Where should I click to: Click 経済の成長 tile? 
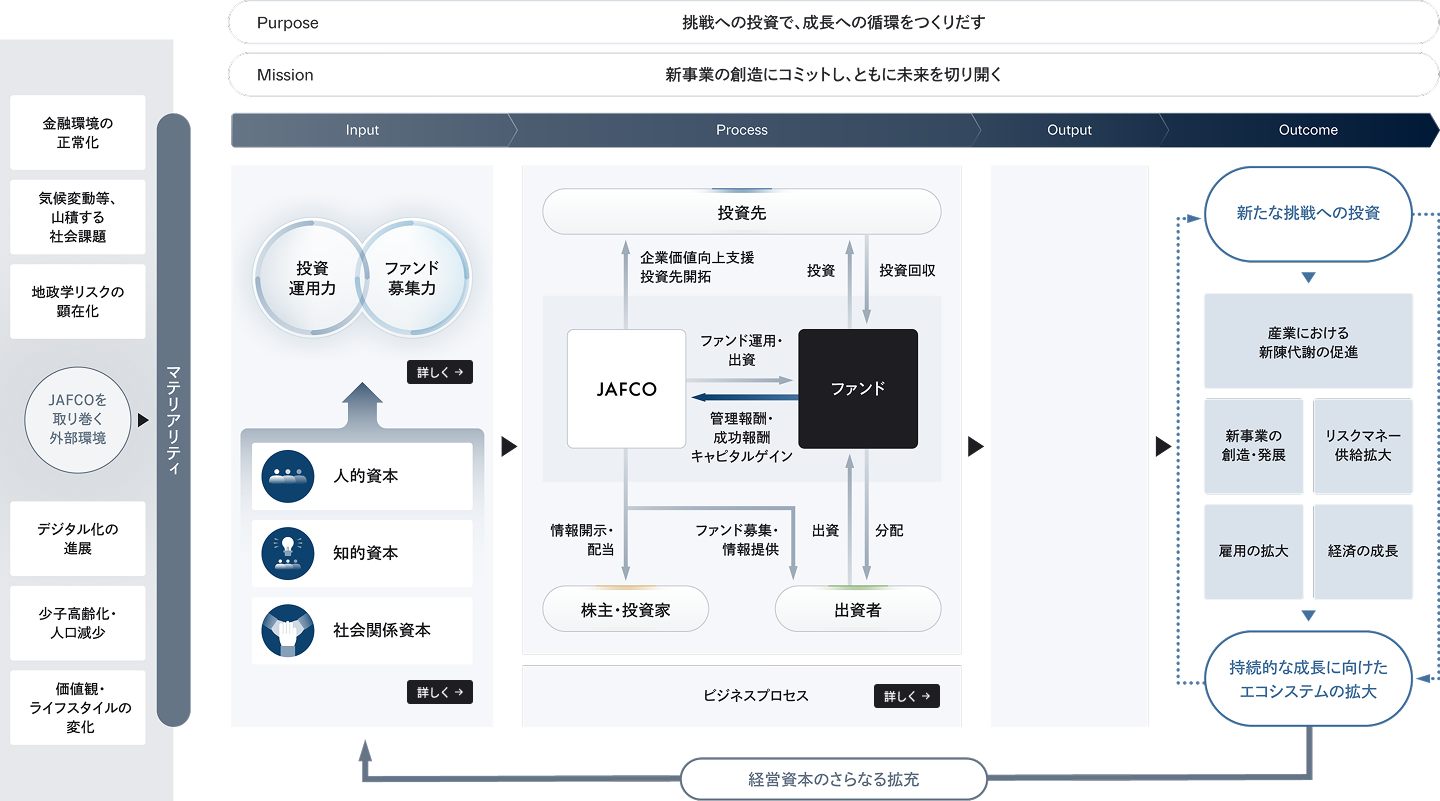click(1363, 551)
